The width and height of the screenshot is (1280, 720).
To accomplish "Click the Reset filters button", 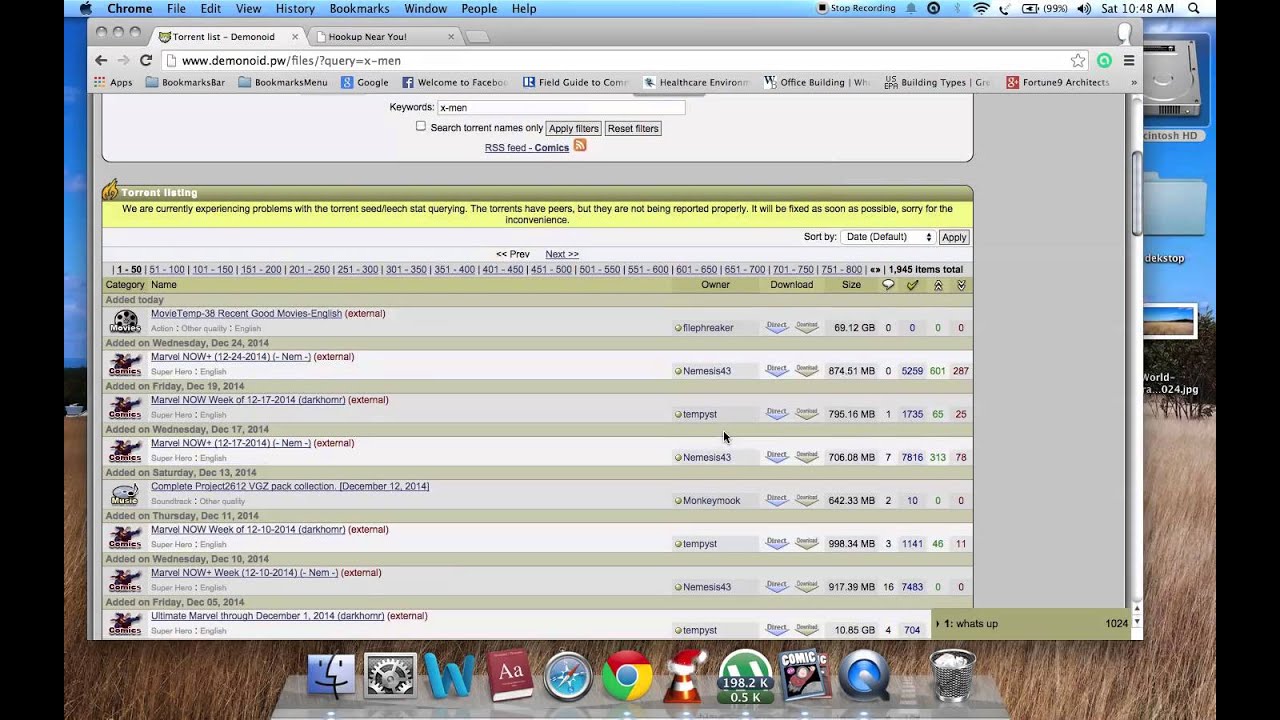I will 633,128.
